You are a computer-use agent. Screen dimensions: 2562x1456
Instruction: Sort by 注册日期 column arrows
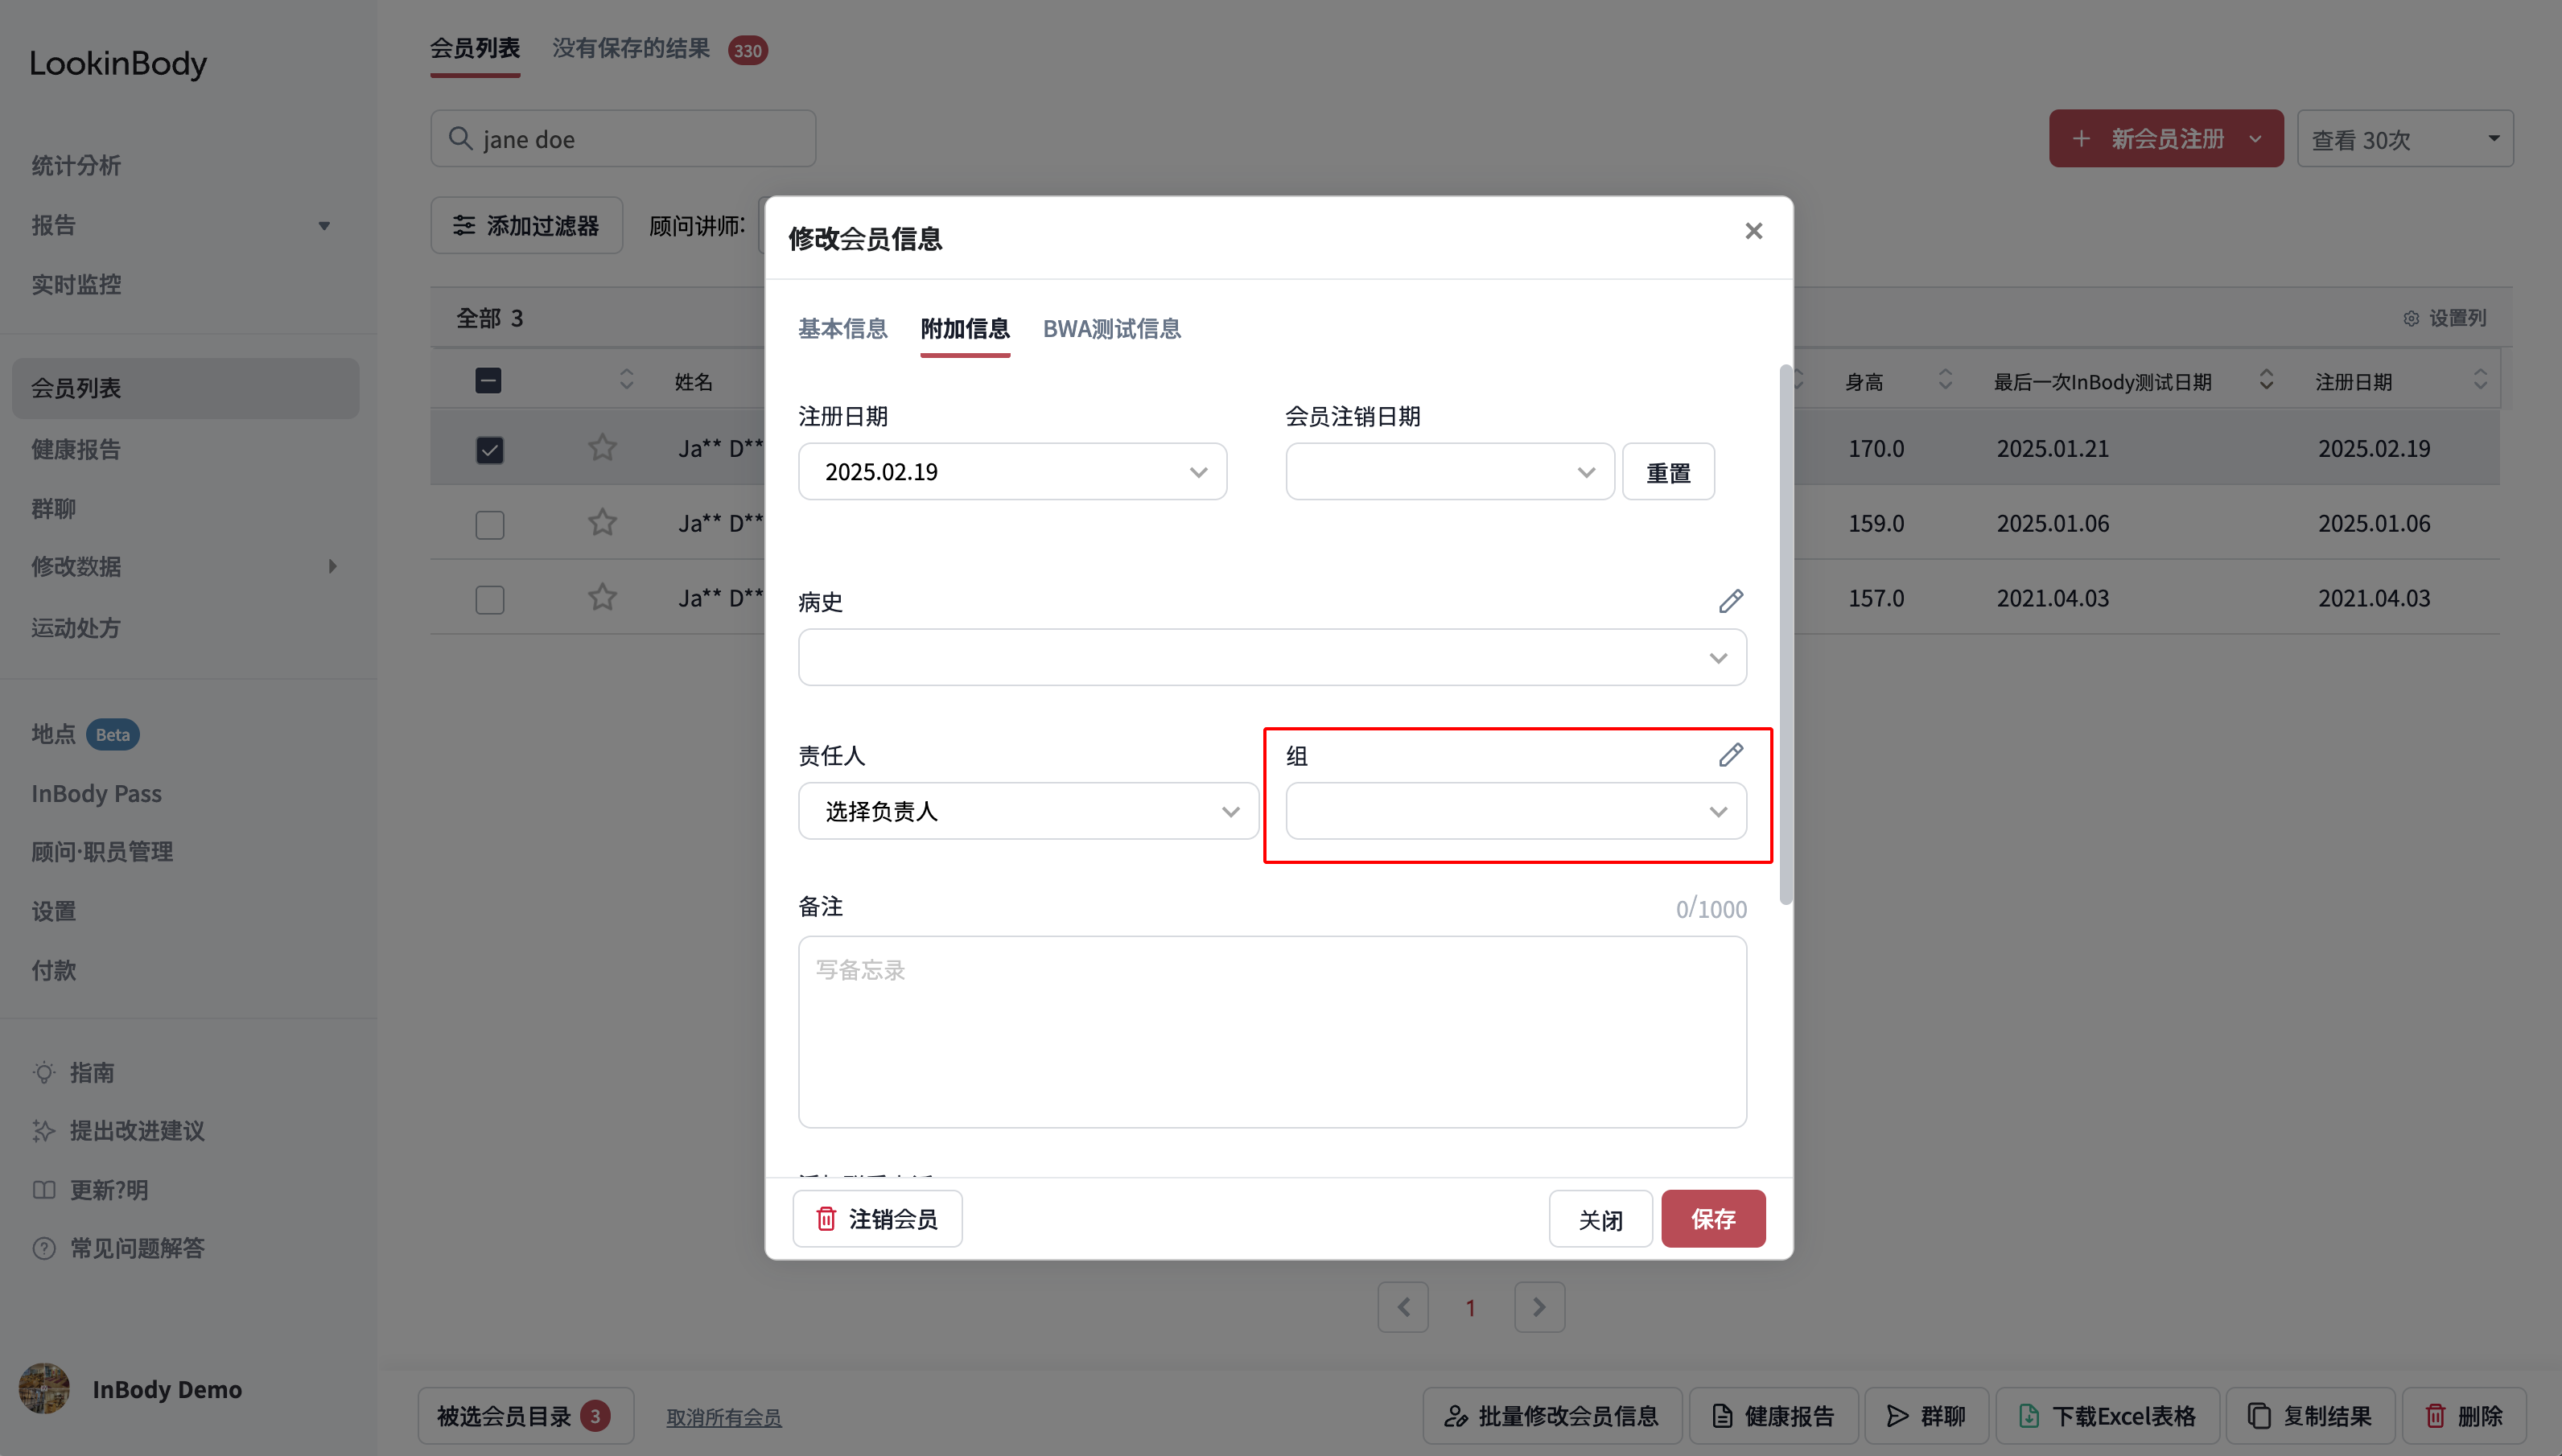coord(2480,379)
